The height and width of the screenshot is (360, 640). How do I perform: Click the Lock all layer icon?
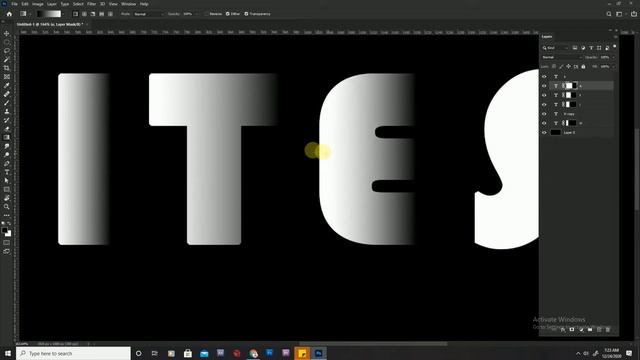(x=583, y=67)
